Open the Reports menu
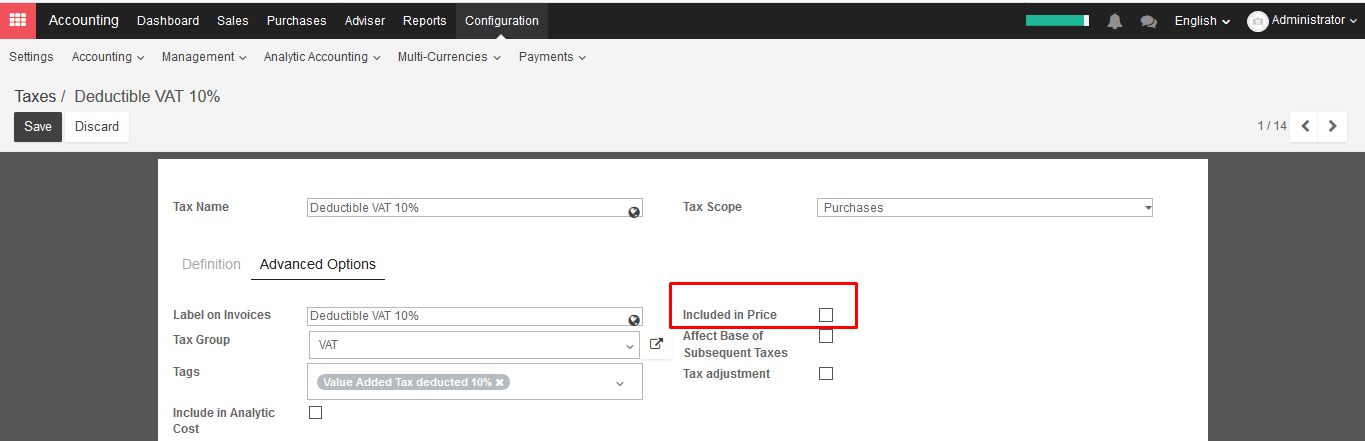Viewport: 1365px width, 441px height. click(425, 20)
